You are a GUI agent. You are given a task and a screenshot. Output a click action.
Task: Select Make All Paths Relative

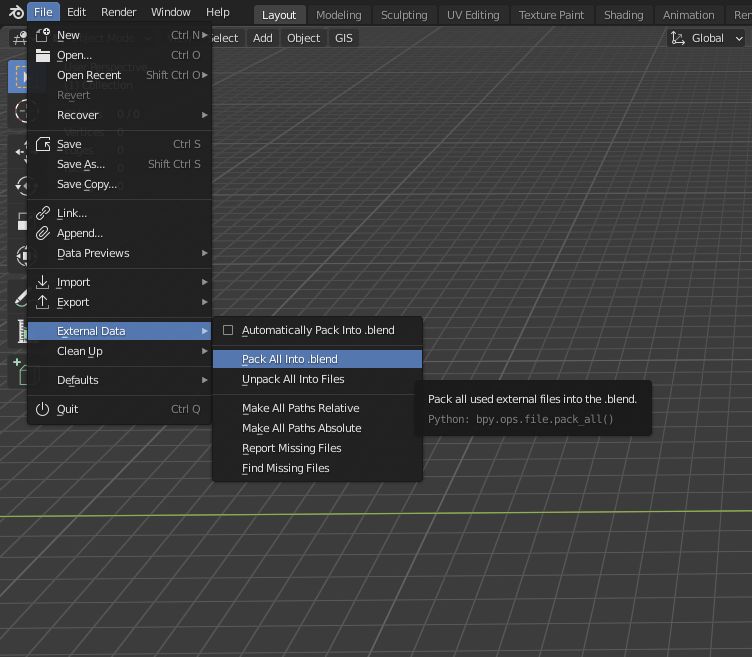(x=317, y=408)
